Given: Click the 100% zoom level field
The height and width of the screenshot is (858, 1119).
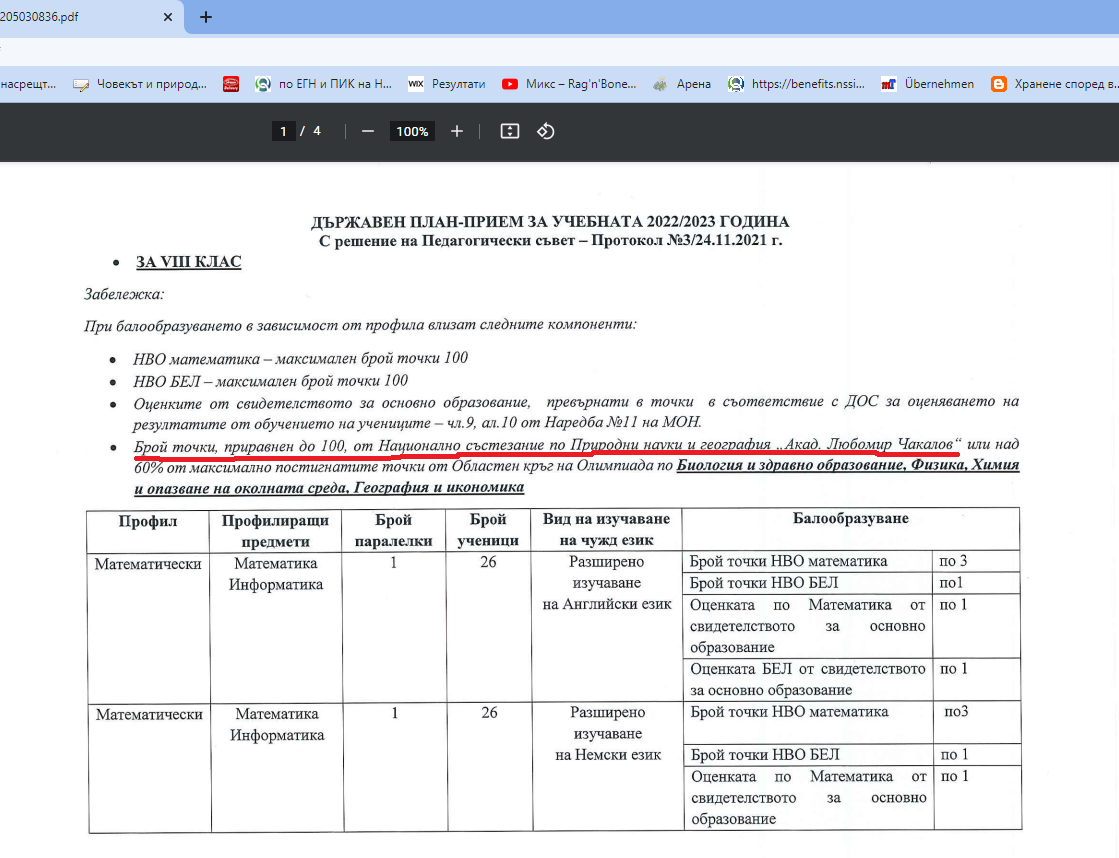Looking at the screenshot, I should point(411,132).
